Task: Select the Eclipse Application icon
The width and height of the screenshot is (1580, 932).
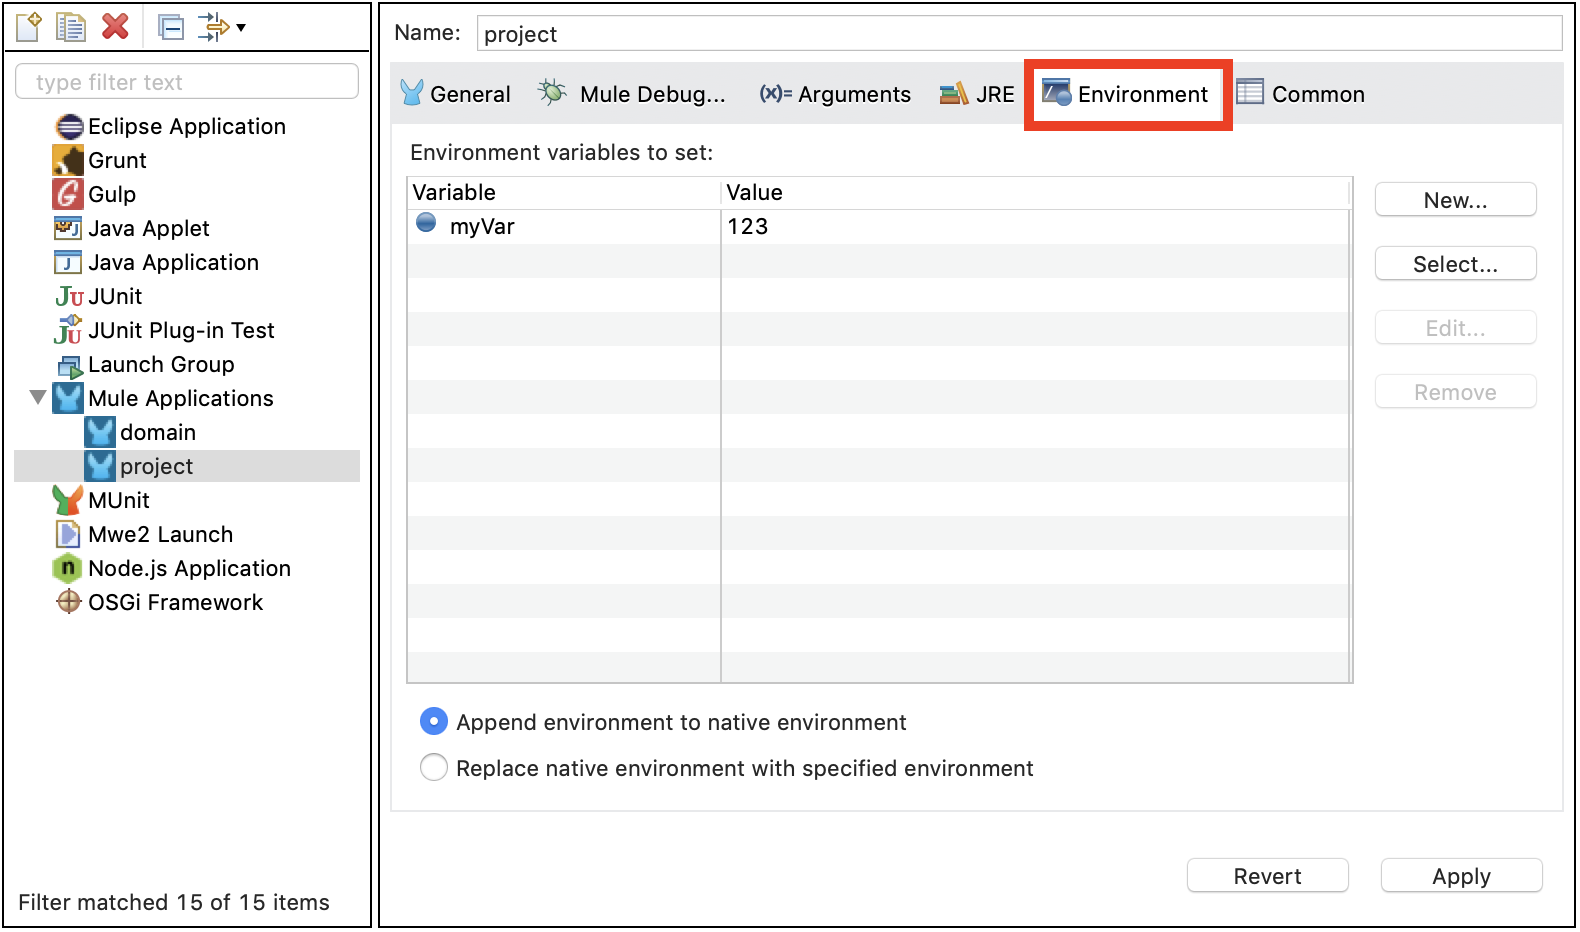Action: [69, 127]
